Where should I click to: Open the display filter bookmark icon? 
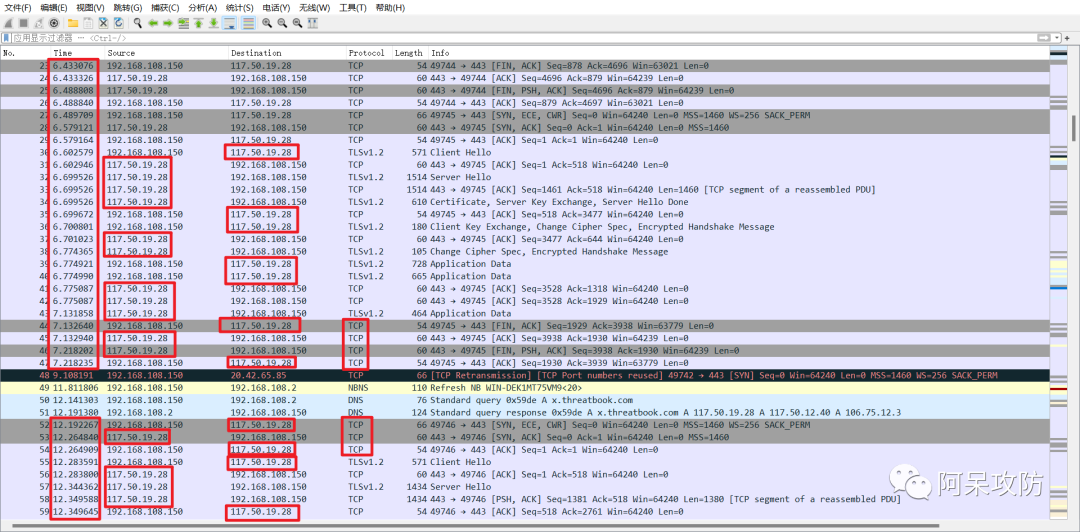6,38
